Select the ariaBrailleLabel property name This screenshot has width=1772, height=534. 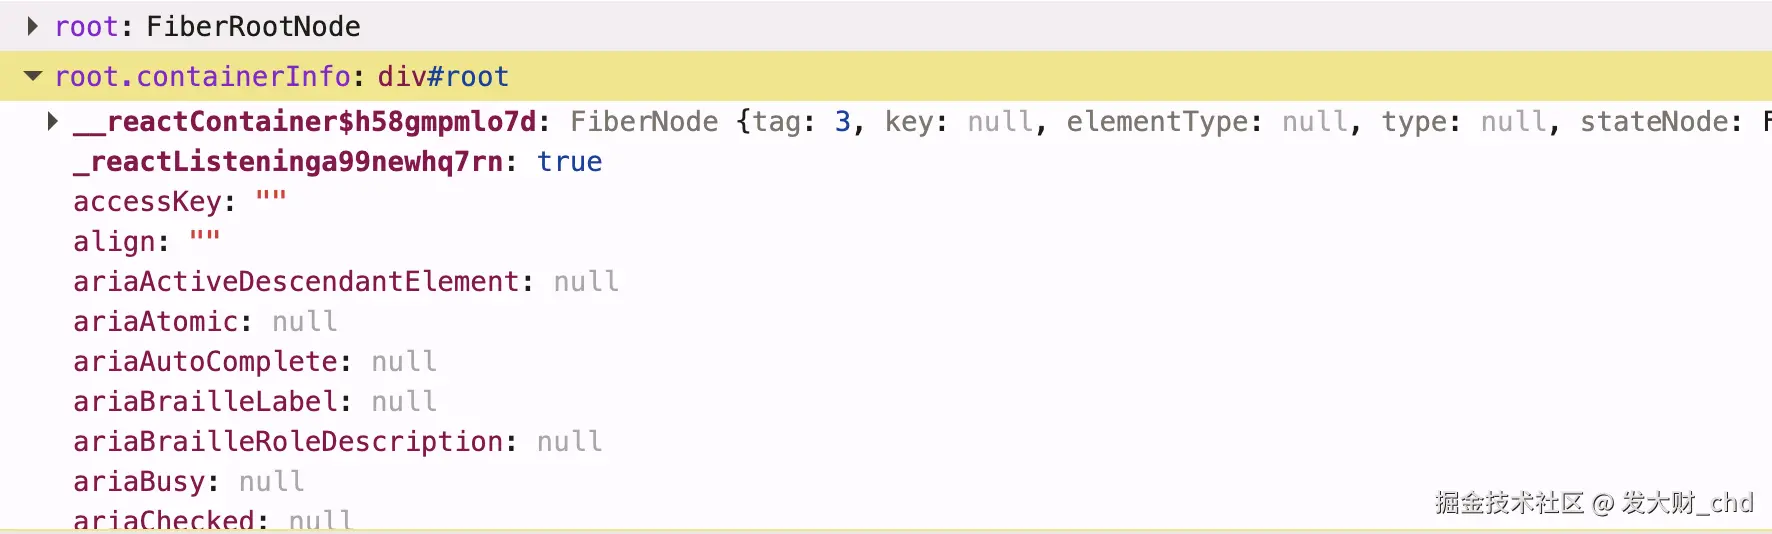click(x=205, y=402)
